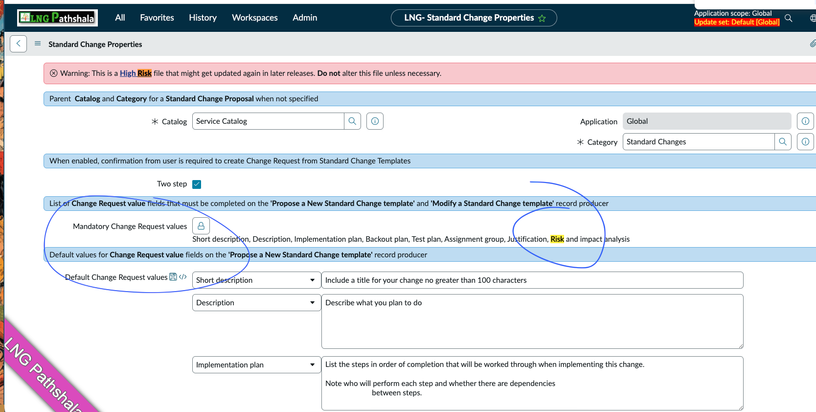
Task: Dismiss the warning message x icon
Action: pyautogui.click(x=54, y=73)
